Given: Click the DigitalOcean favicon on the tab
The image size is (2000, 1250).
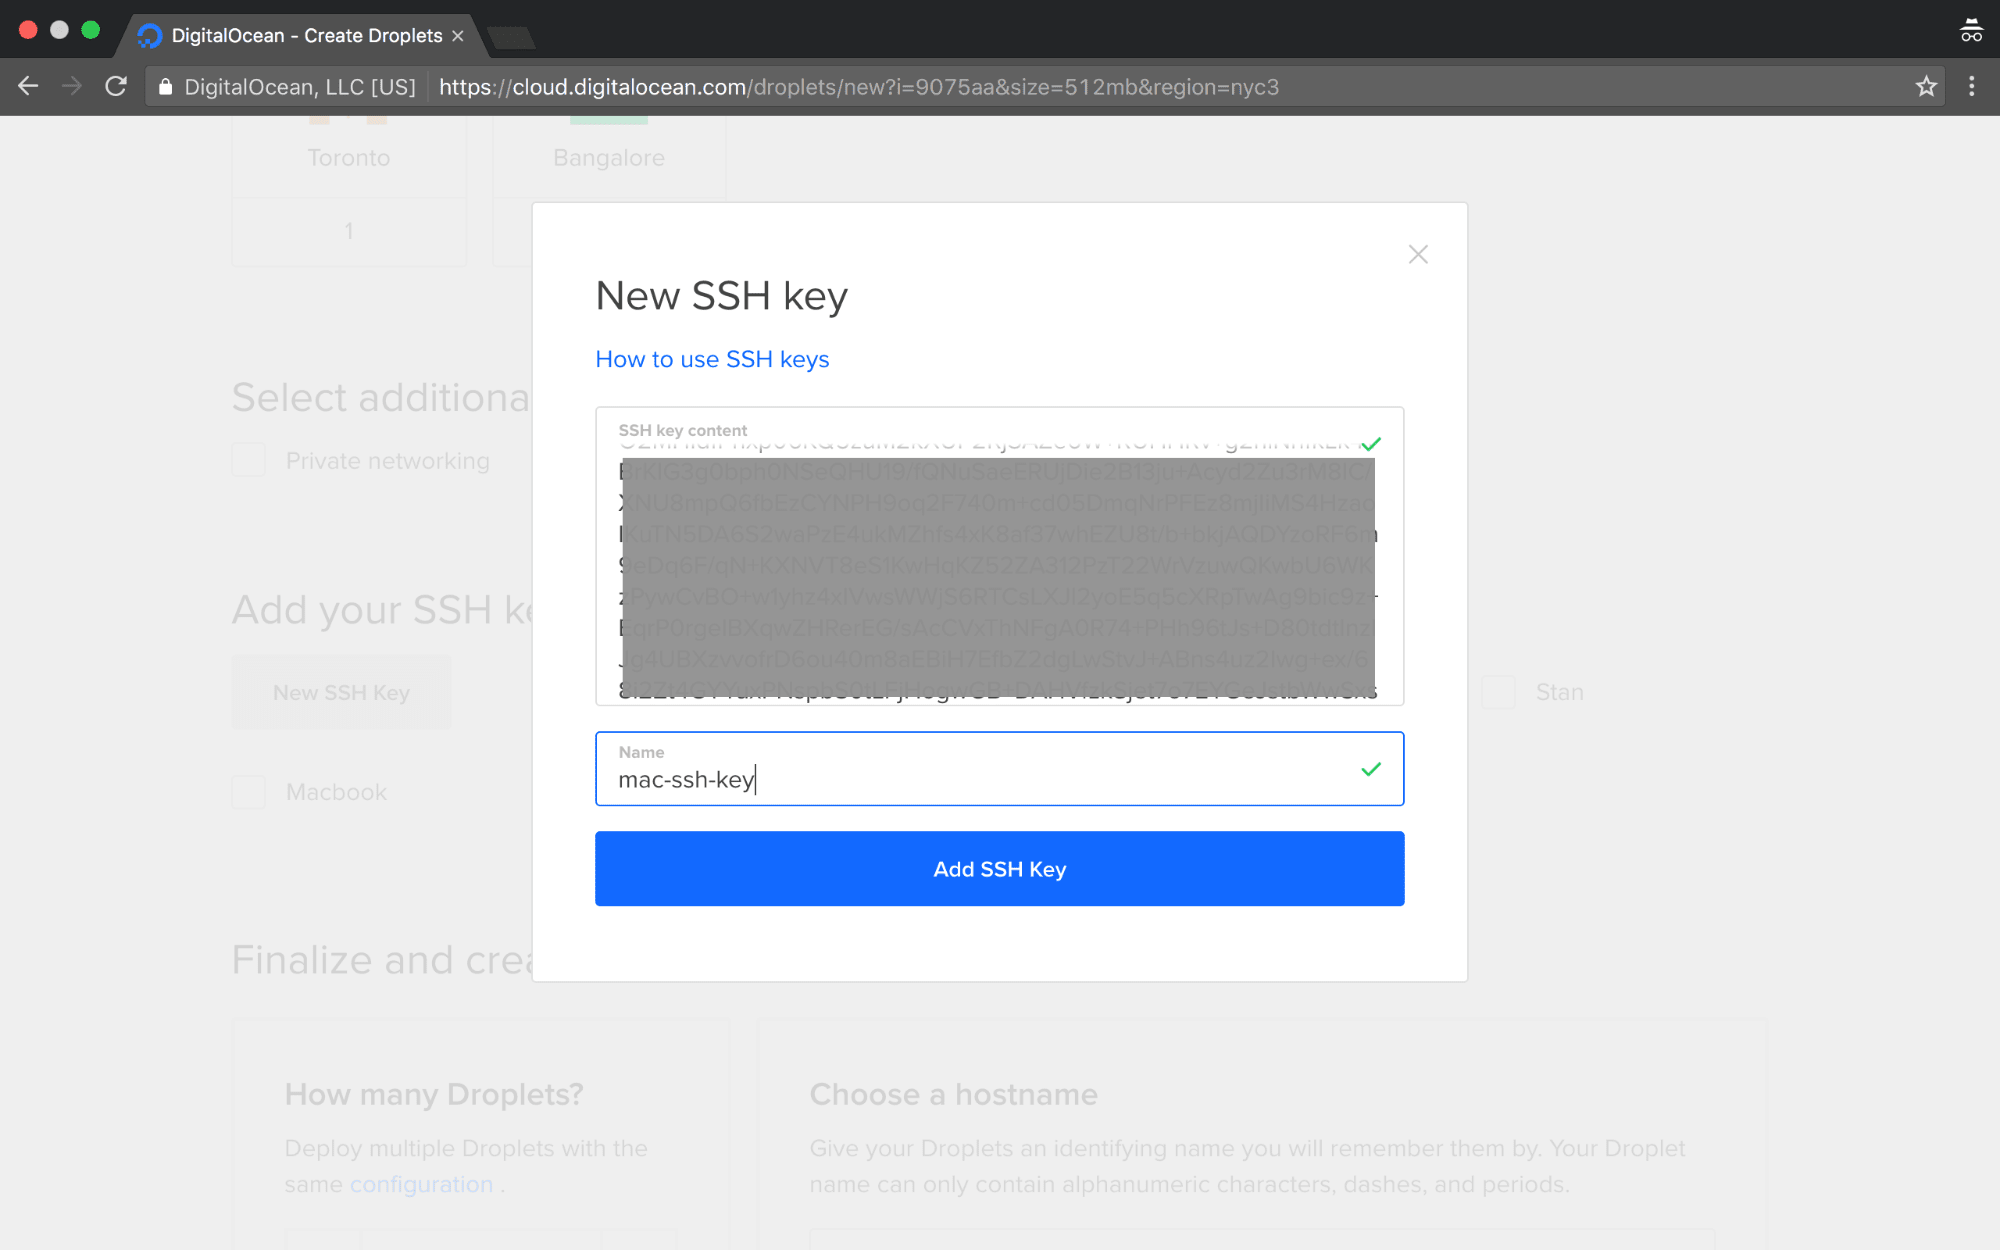Looking at the screenshot, I should pos(150,36).
